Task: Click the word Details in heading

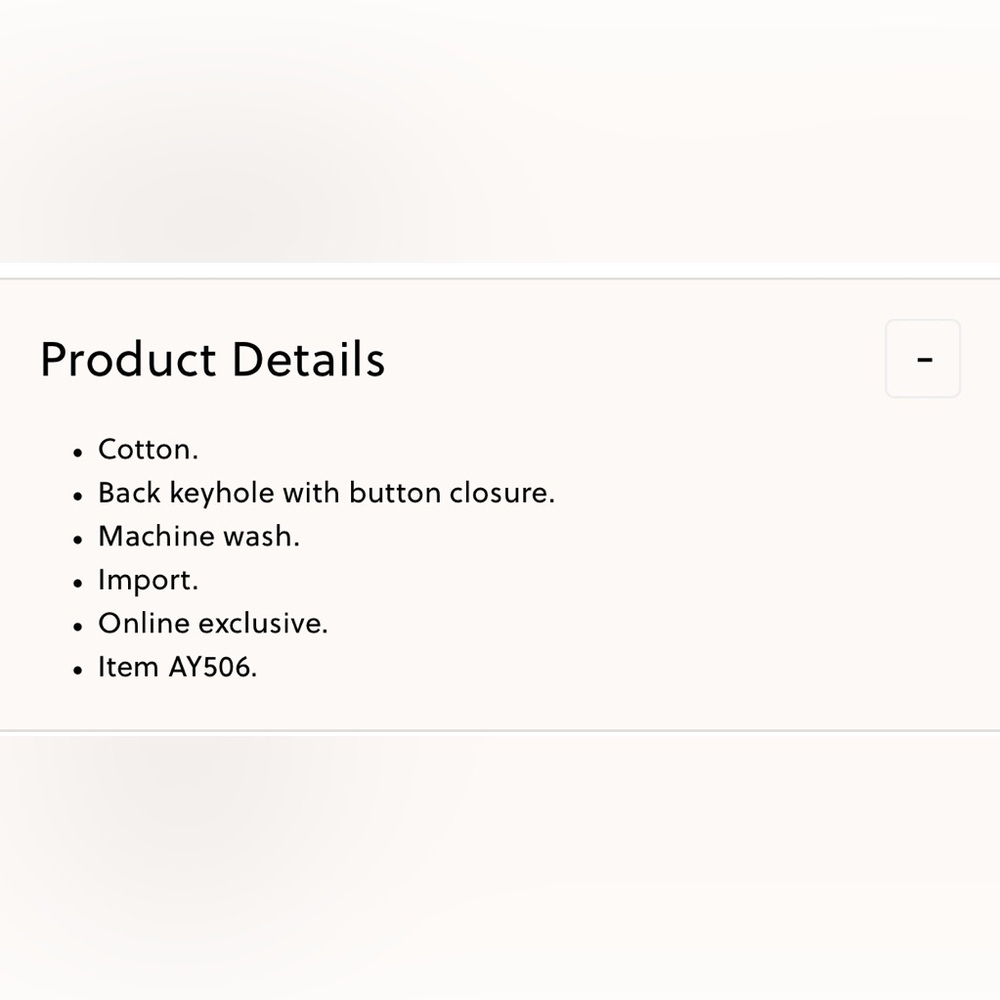Action: 308,360
